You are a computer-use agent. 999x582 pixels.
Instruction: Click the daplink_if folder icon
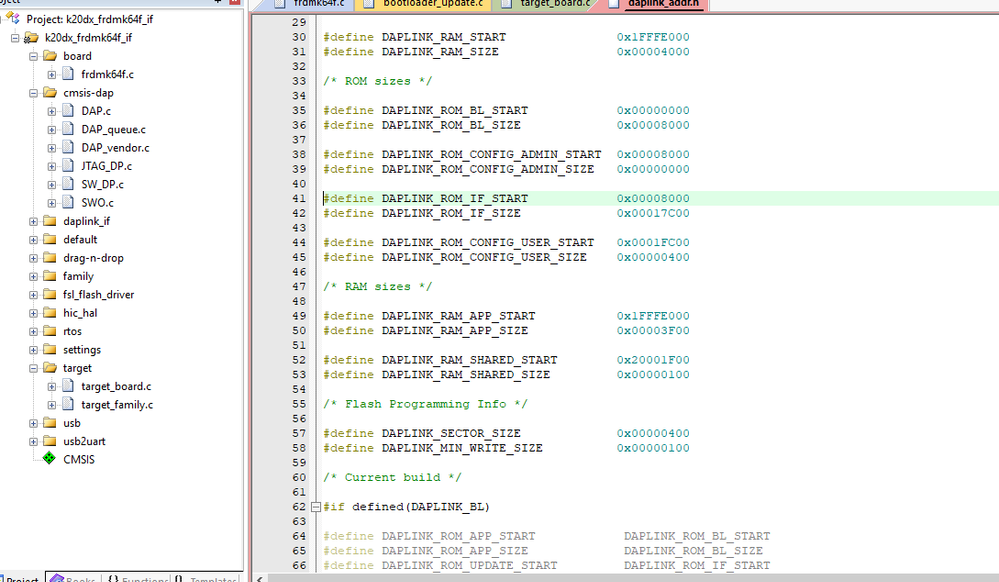tap(50, 221)
